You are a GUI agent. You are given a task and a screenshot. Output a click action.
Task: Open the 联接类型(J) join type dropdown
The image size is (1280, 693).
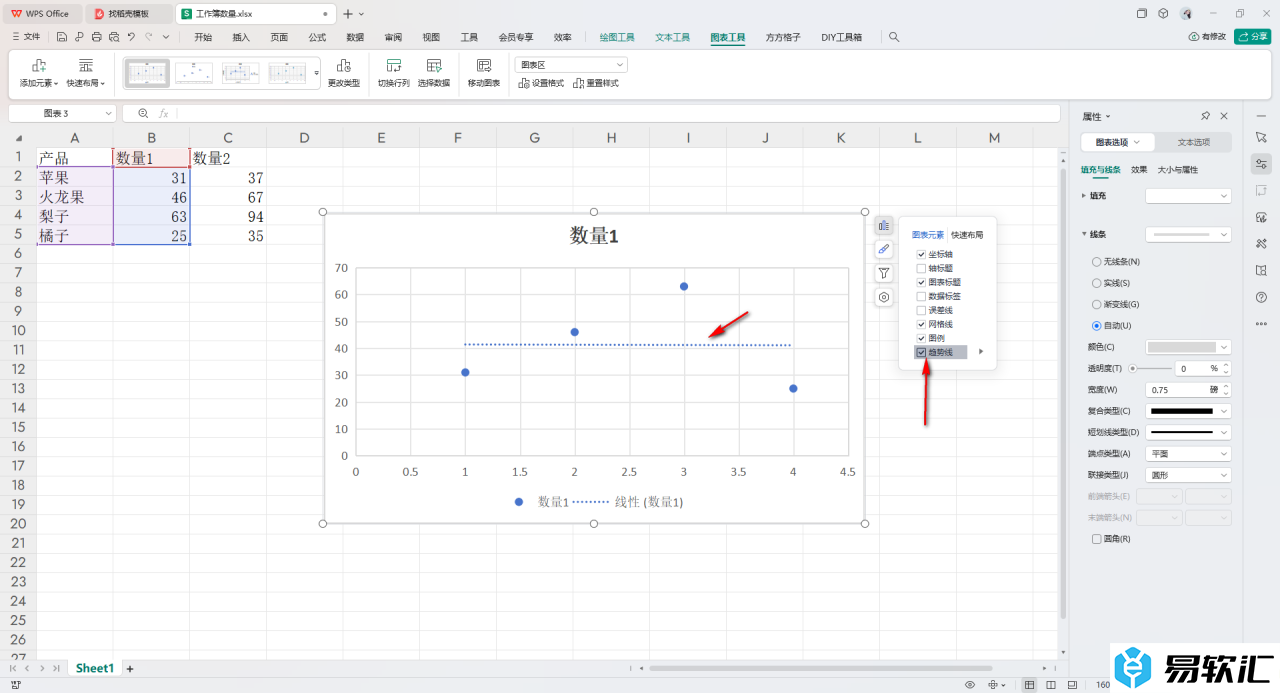(x=1188, y=475)
